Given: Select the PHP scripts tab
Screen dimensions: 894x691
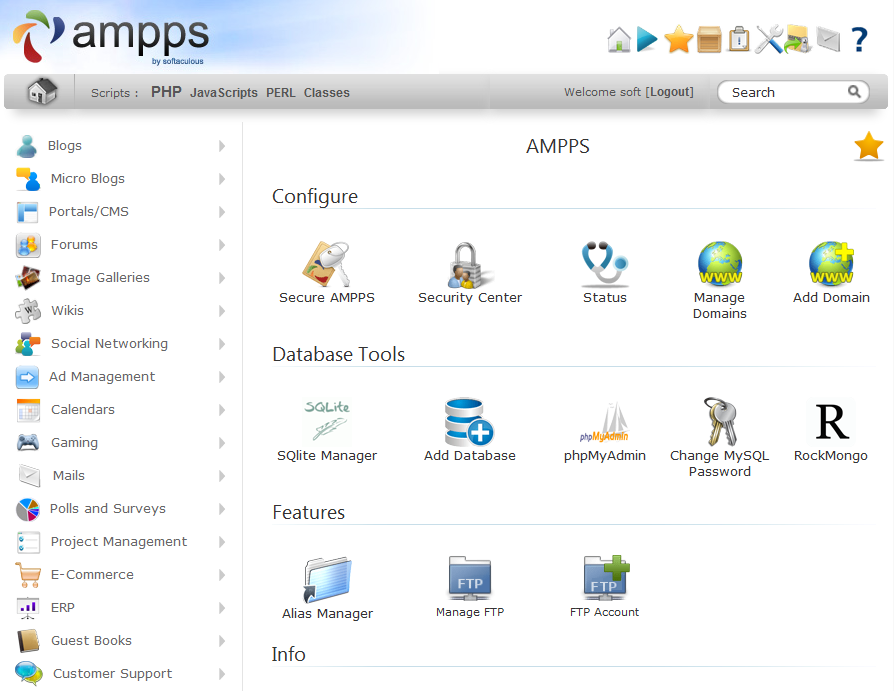Looking at the screenshot, I should point(166,92).
